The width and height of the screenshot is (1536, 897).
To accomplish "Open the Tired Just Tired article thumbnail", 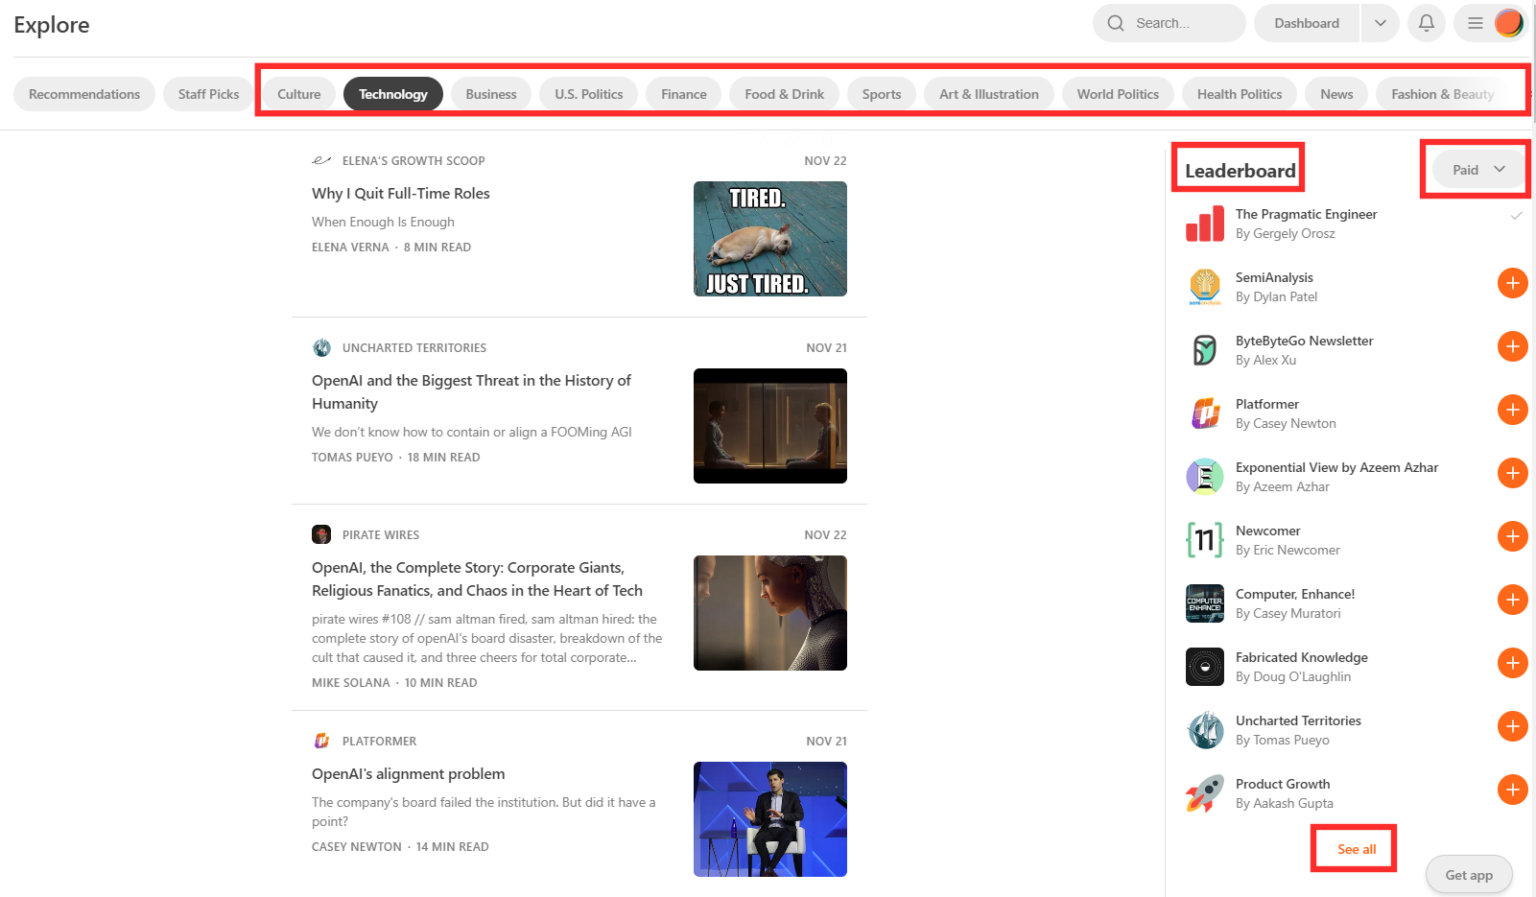I will tap(770, 239).
